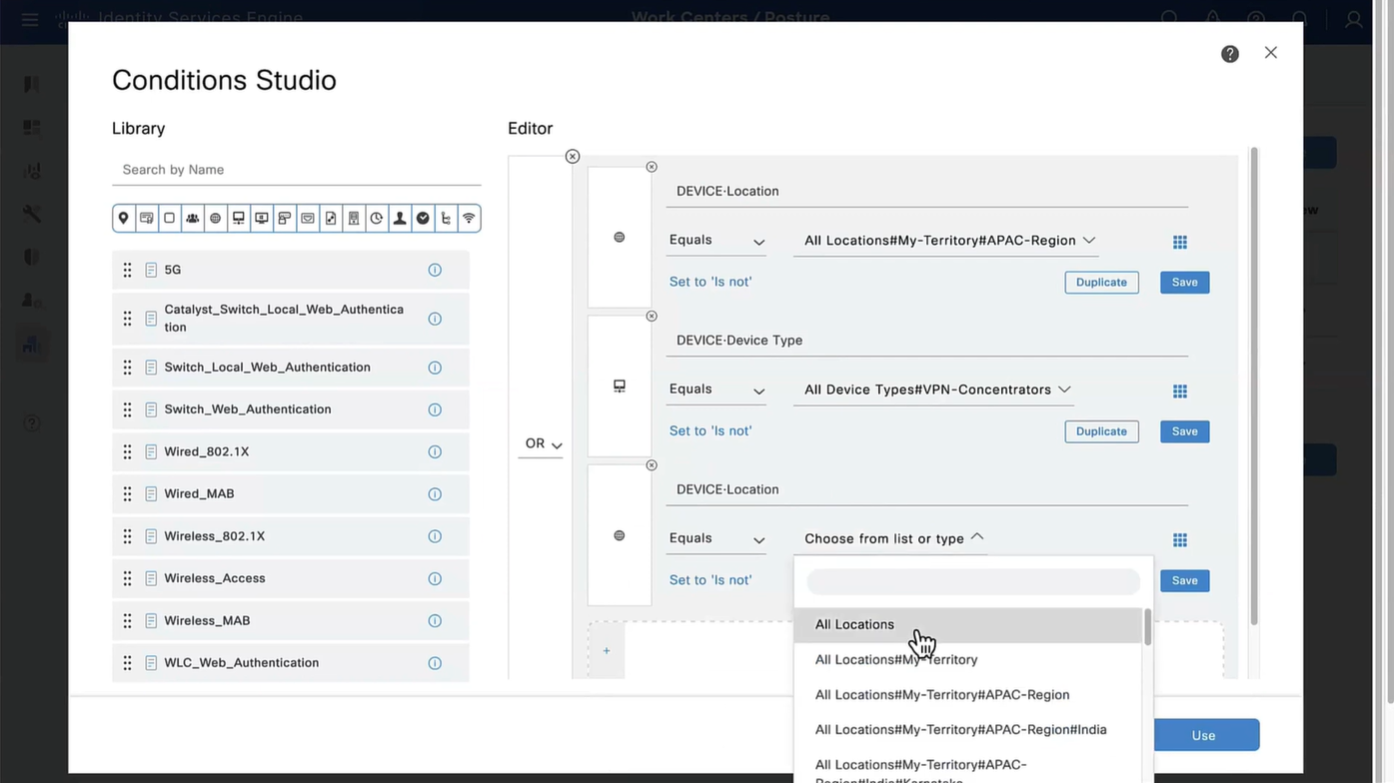
Task: Click the Use button
Action: [1203, 736]
